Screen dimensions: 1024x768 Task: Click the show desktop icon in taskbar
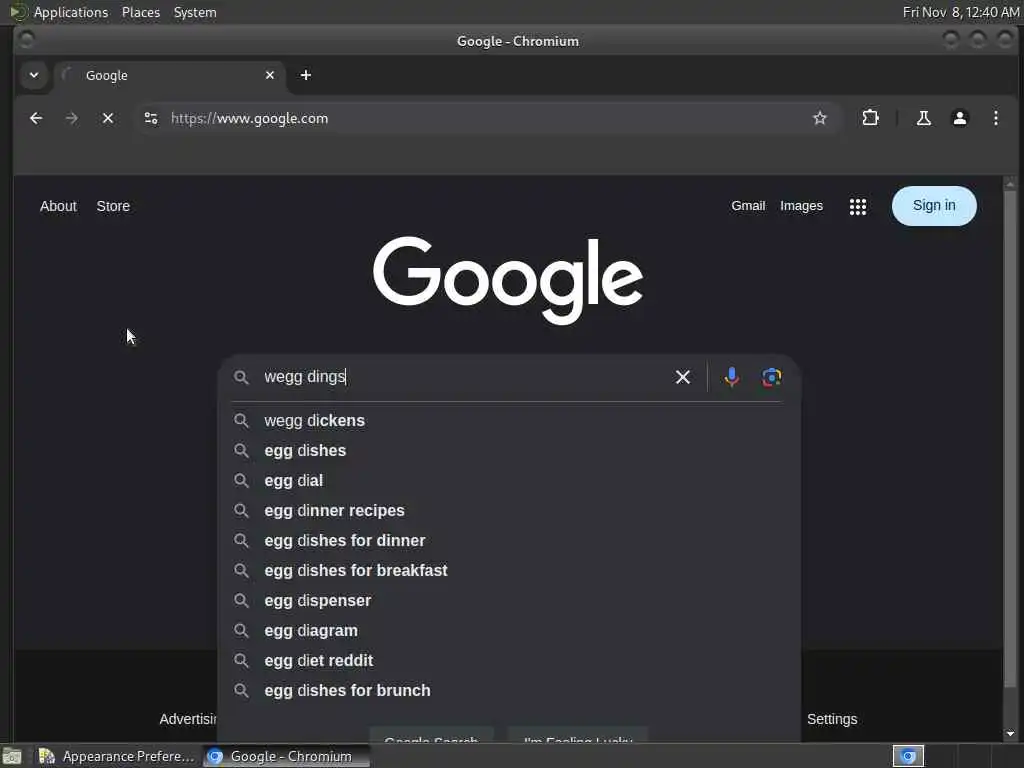point(12,756)
